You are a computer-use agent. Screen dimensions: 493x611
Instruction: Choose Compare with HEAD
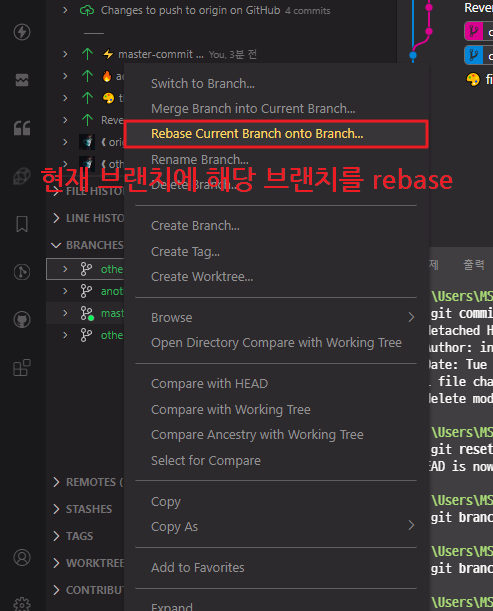click(276, 384)
